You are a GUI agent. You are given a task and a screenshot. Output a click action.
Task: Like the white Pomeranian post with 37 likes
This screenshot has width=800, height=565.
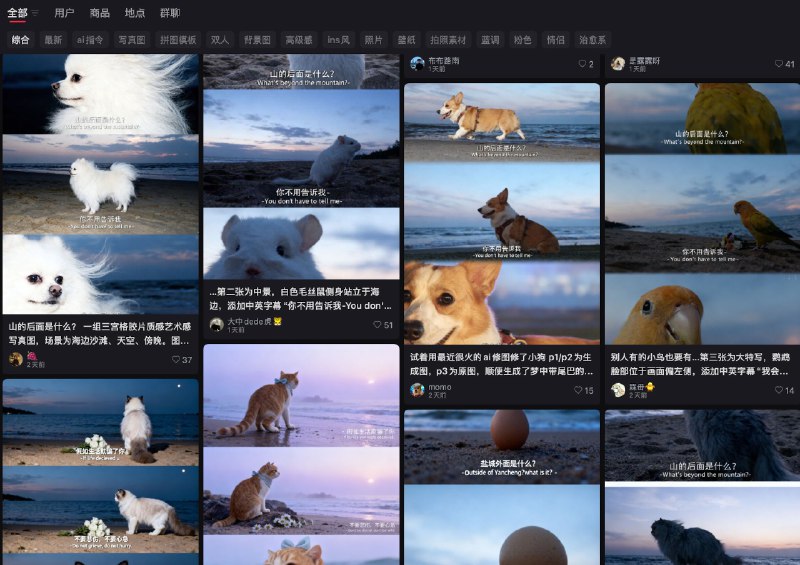pos(175,360)
